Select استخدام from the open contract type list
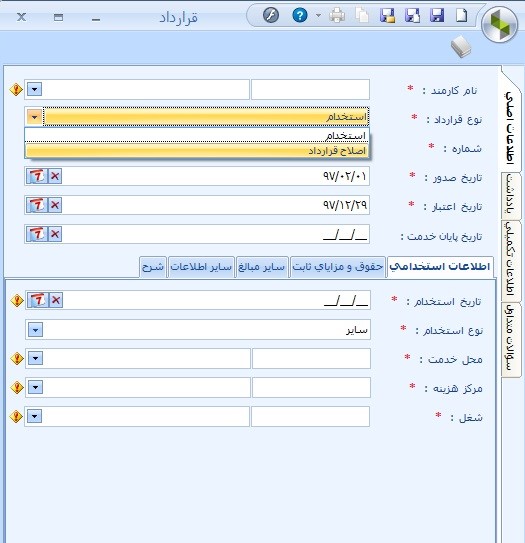The width and height of the screenshot is (525, 543). click(x=197, y=135)
